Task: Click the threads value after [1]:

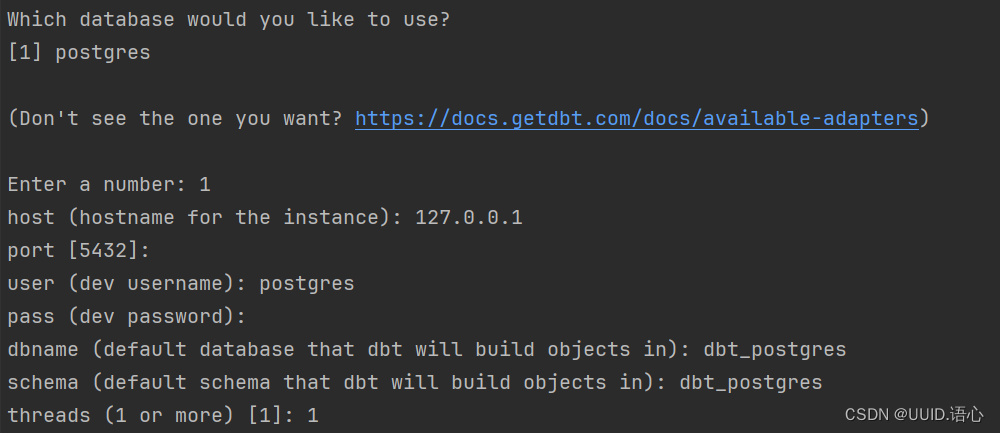Action: click(312, 416)
